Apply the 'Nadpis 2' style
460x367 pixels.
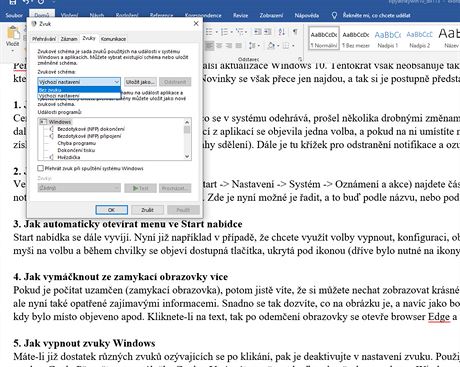[420, 39]
